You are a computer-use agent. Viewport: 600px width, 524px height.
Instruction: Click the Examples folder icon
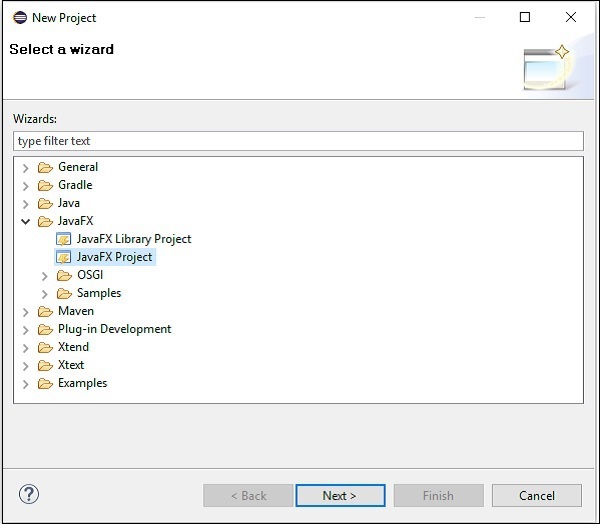(45, 383)
